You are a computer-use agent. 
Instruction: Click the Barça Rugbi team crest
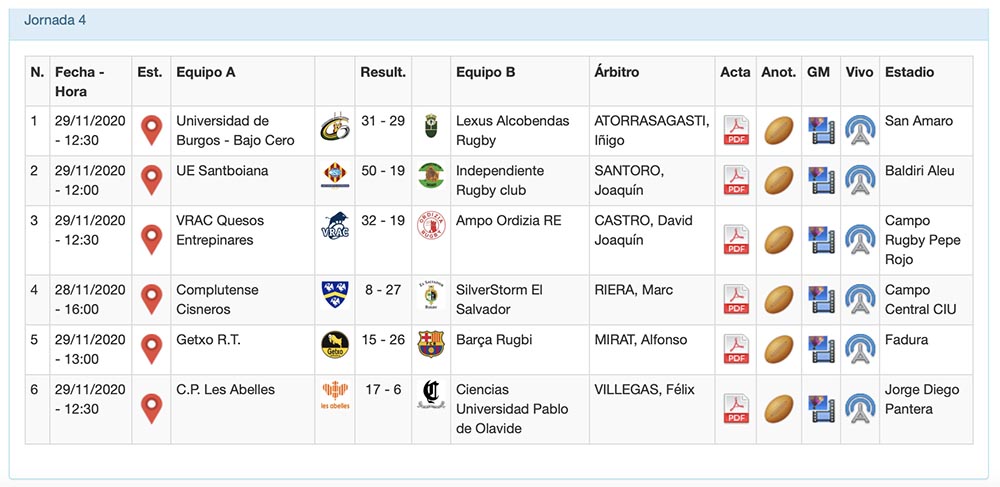tap(431, 343)
